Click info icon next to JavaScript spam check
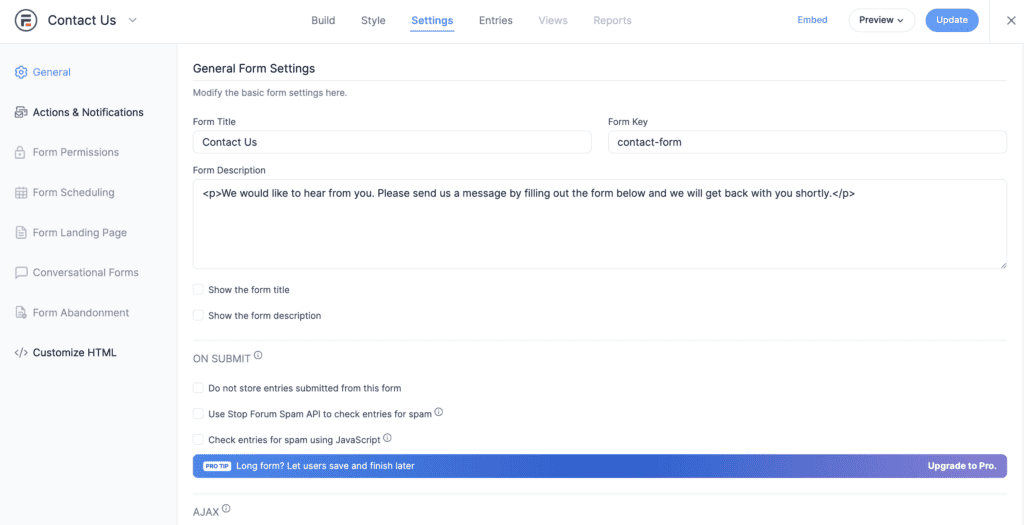This screenshot has height=525, width=1024. [387, 438]
